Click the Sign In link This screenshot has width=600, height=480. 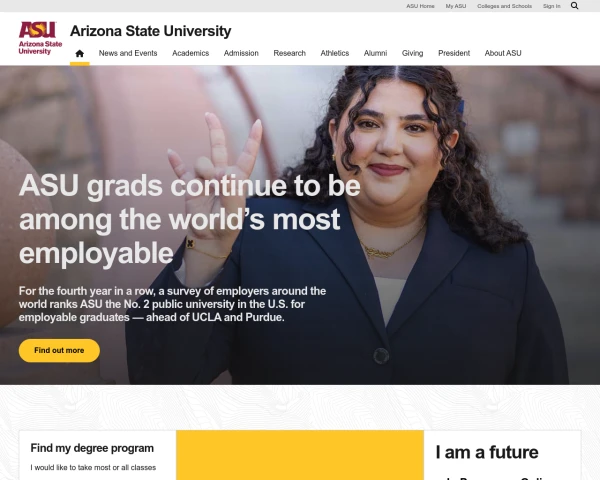click(551, 6)
